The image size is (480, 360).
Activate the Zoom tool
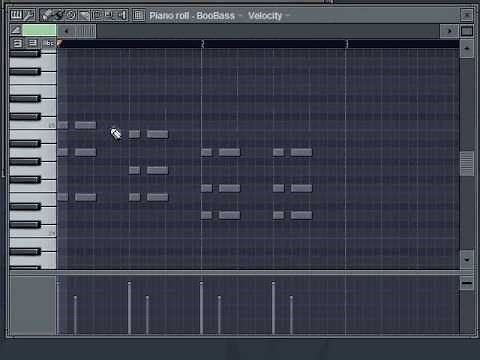(109, 15)
